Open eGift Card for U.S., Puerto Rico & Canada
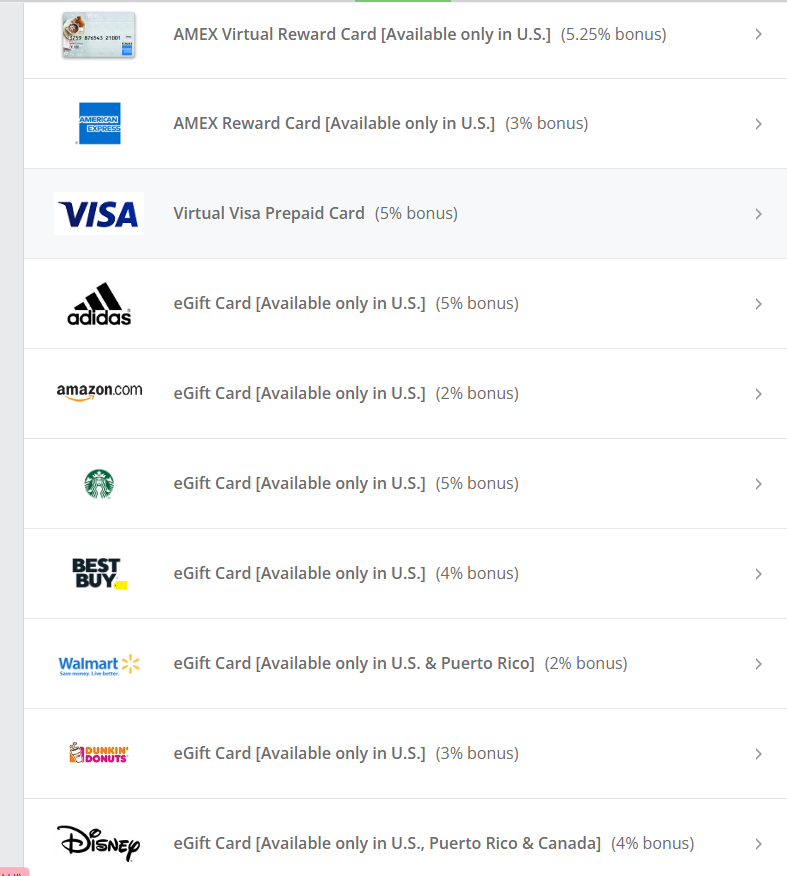 tap(387, 844)
